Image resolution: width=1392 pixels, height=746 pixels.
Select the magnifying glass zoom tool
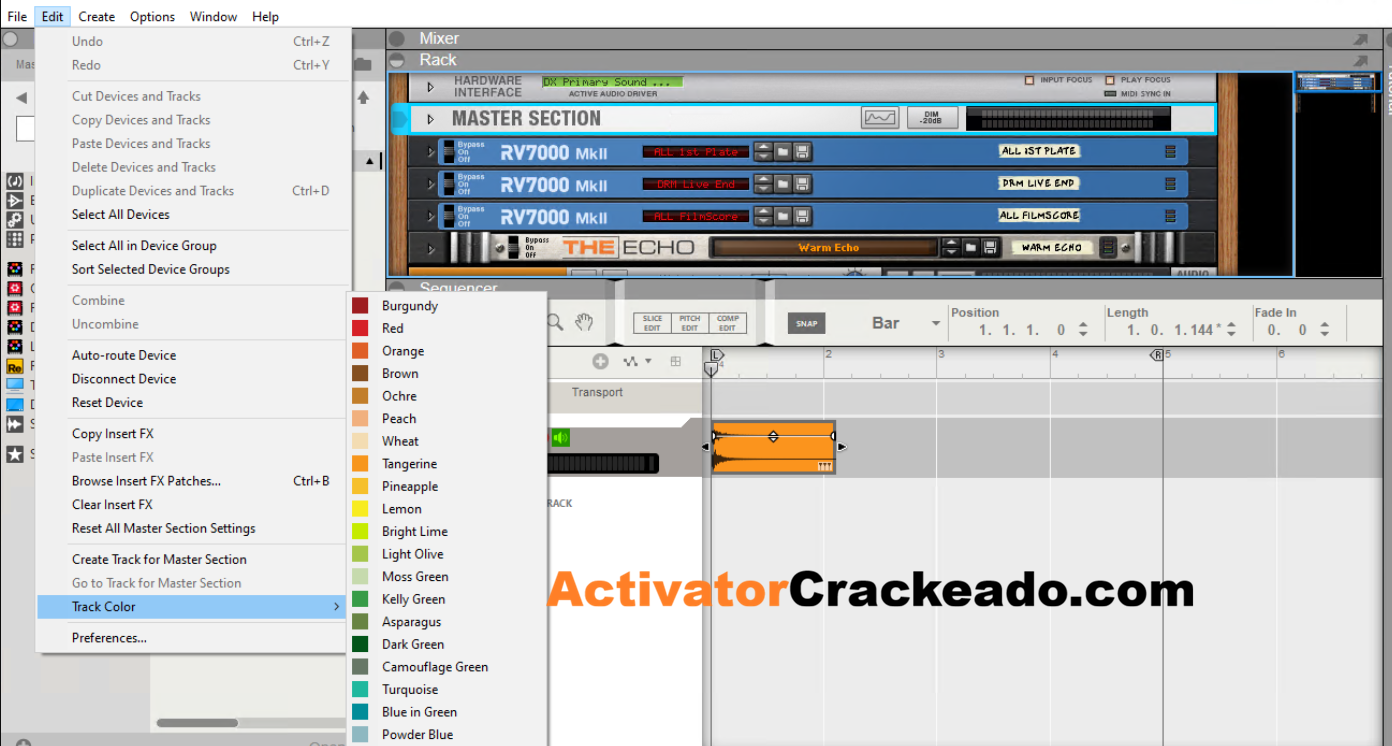tap(554, 322)
